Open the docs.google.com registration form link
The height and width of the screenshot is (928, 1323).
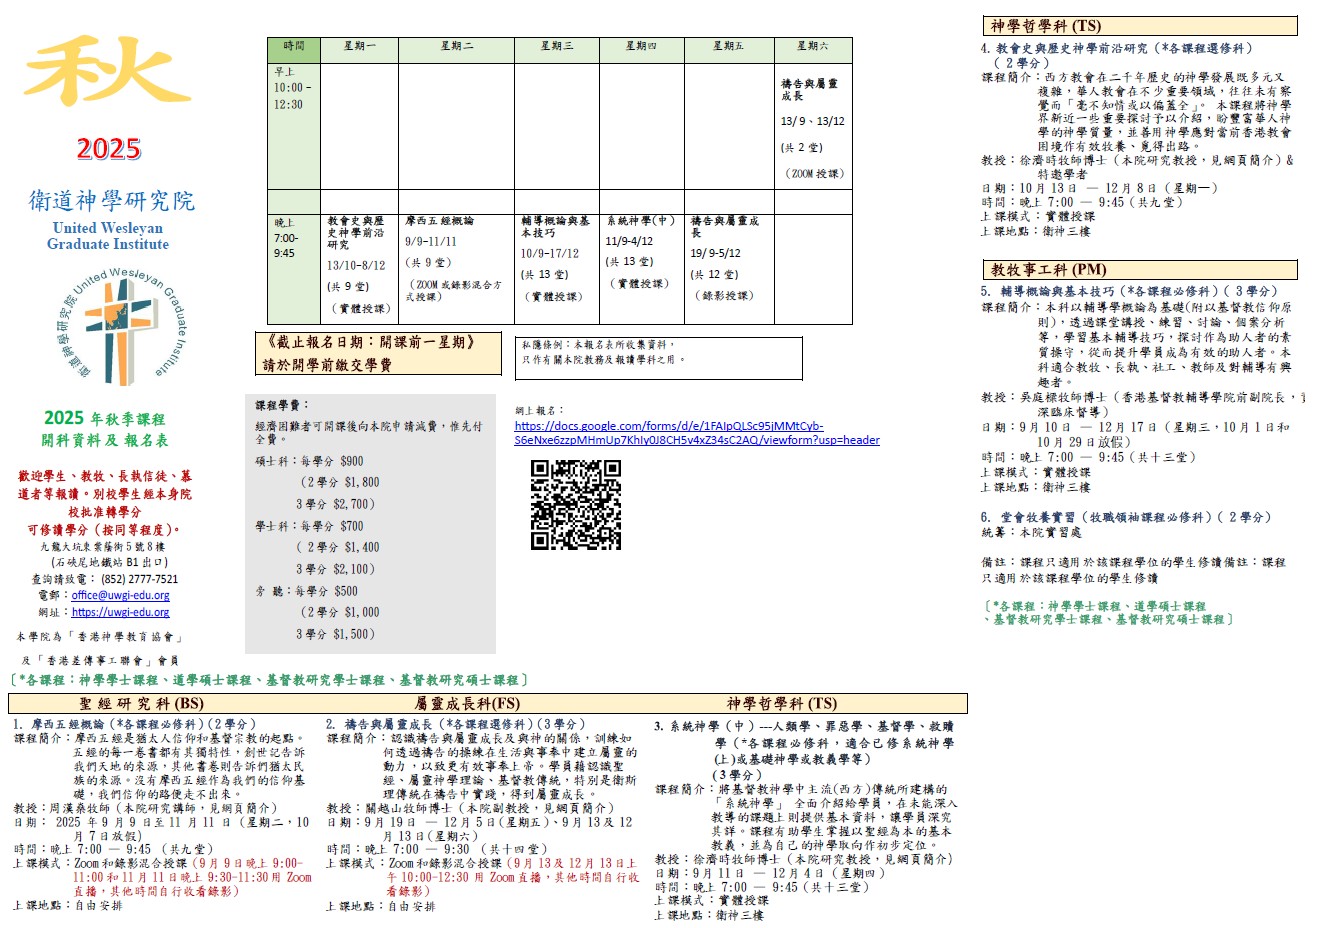(x=697, y=433)
